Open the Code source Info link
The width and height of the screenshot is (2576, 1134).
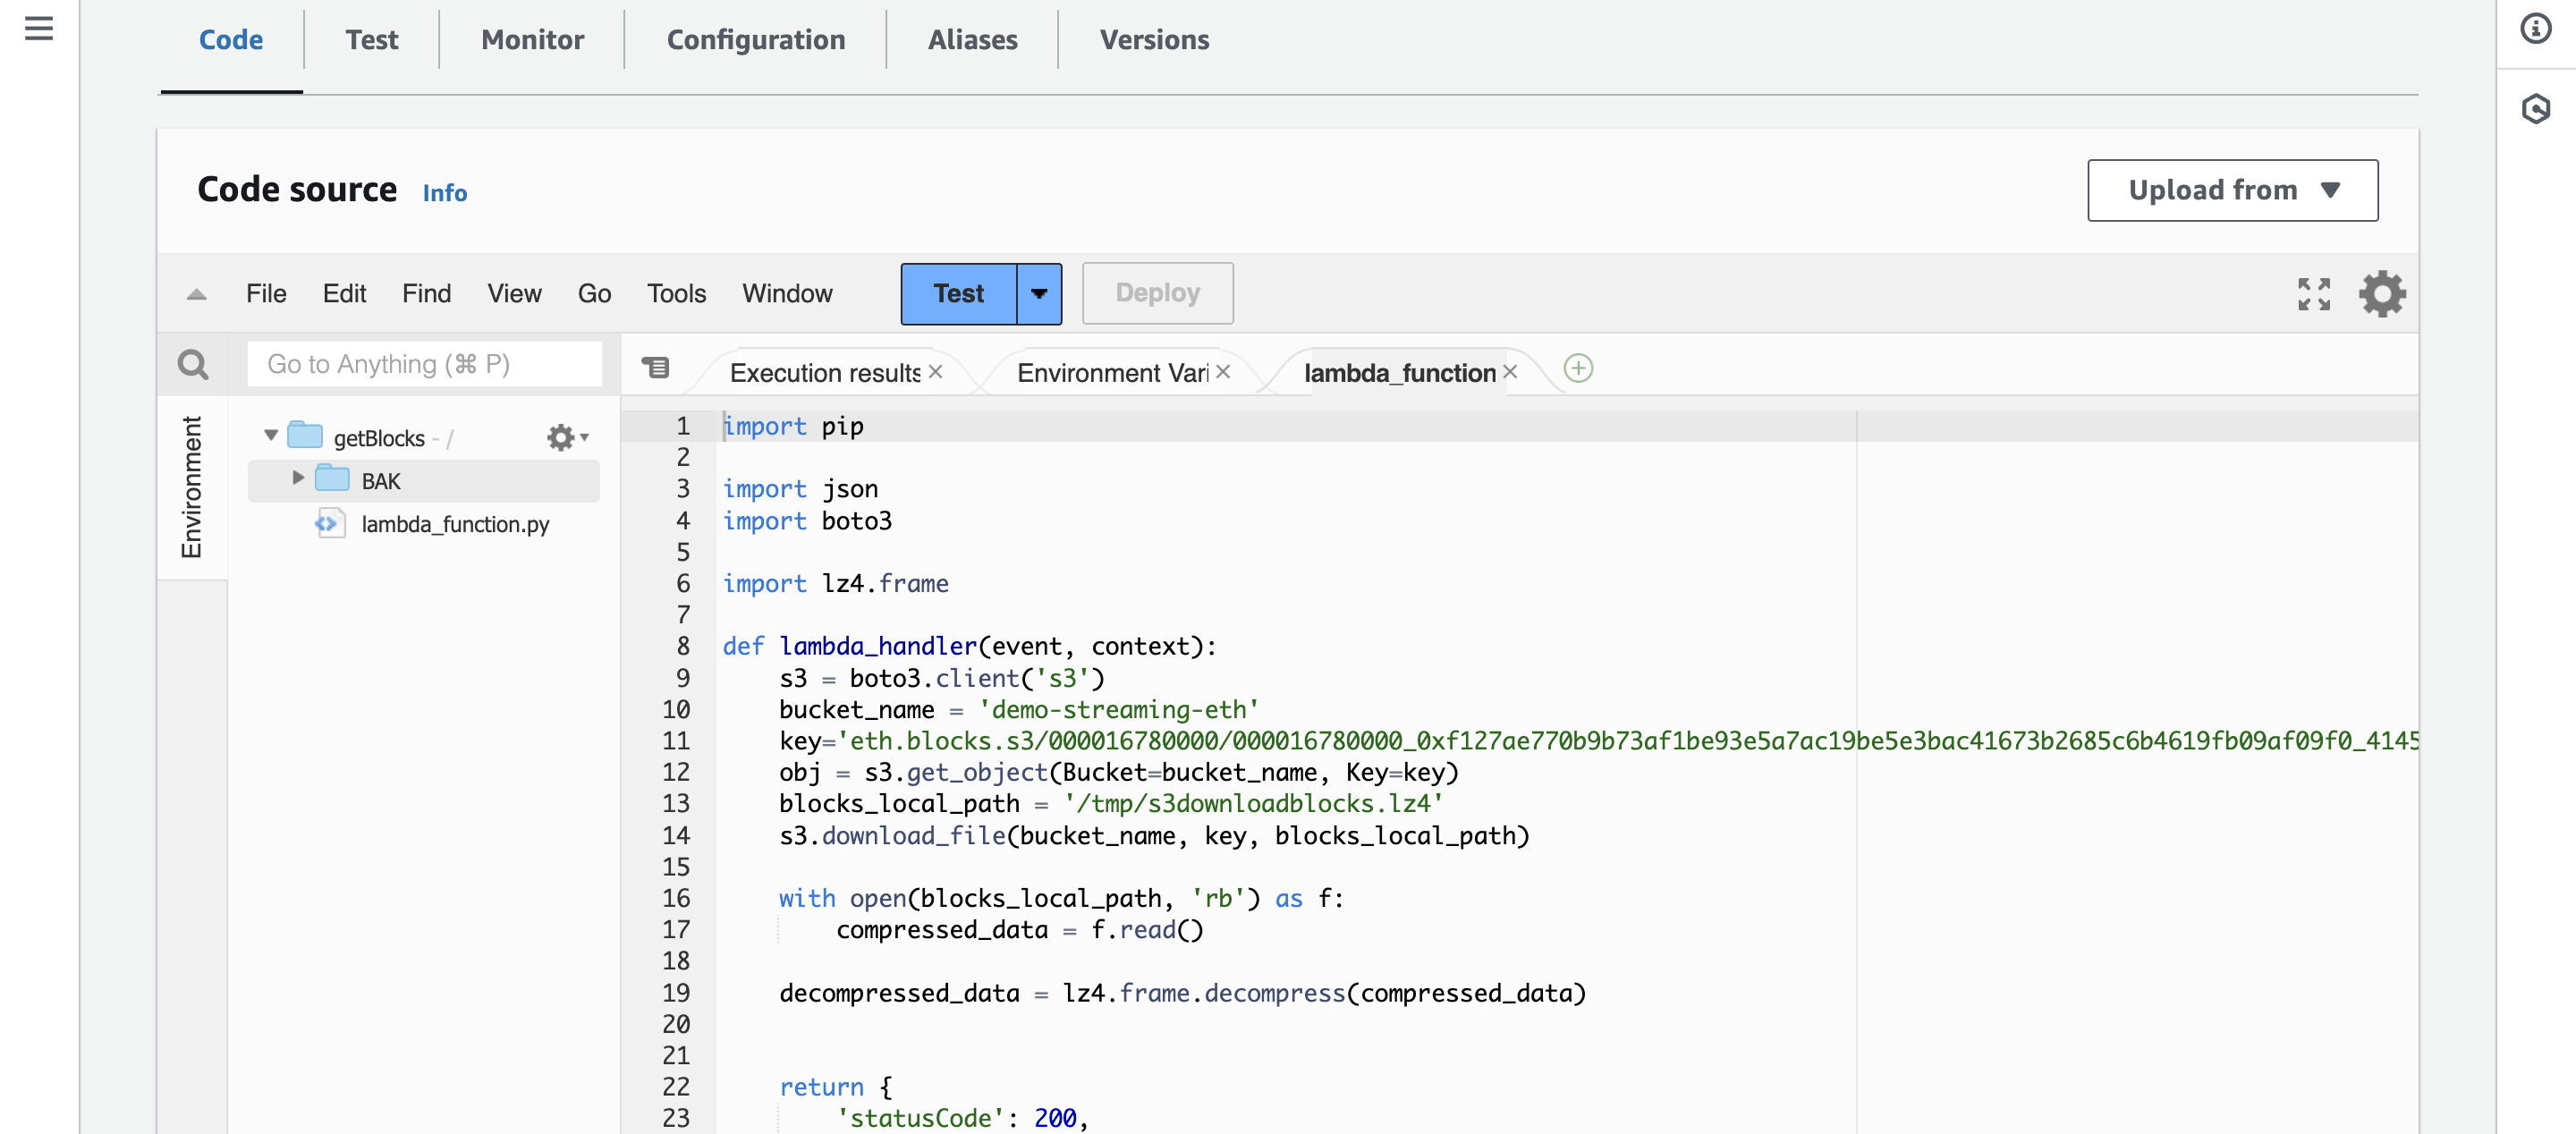click(x=444, y=192)
